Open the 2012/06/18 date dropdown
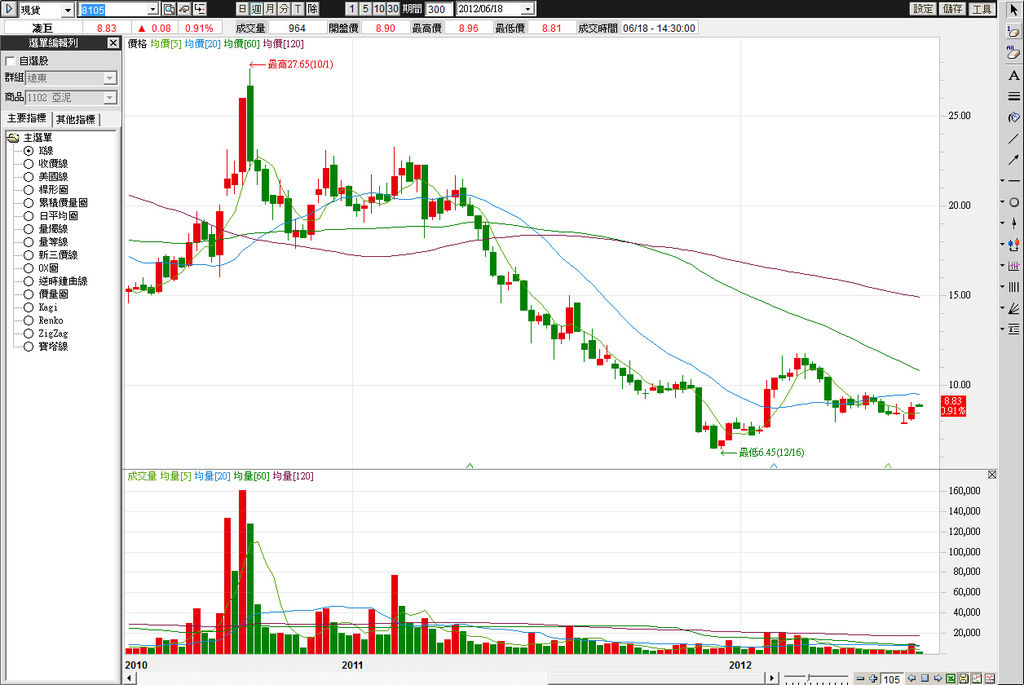Screen dimensions: 1024x685 (528, 9)
